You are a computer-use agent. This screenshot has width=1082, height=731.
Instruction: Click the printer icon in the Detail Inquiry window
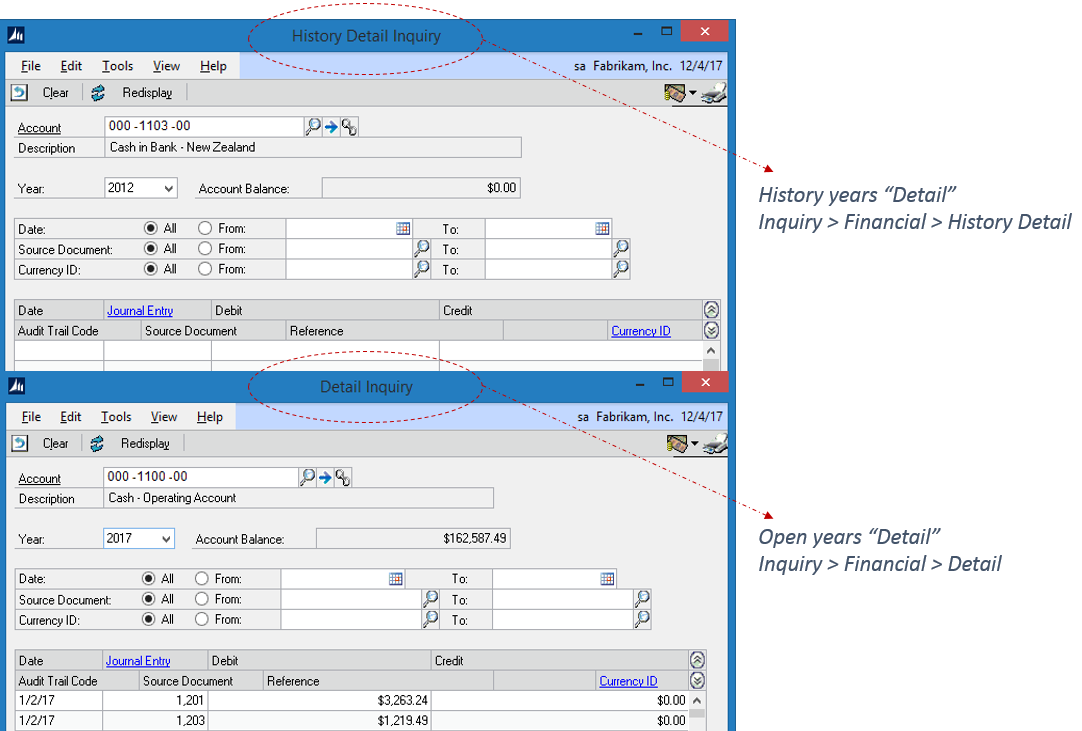[713, 443]
